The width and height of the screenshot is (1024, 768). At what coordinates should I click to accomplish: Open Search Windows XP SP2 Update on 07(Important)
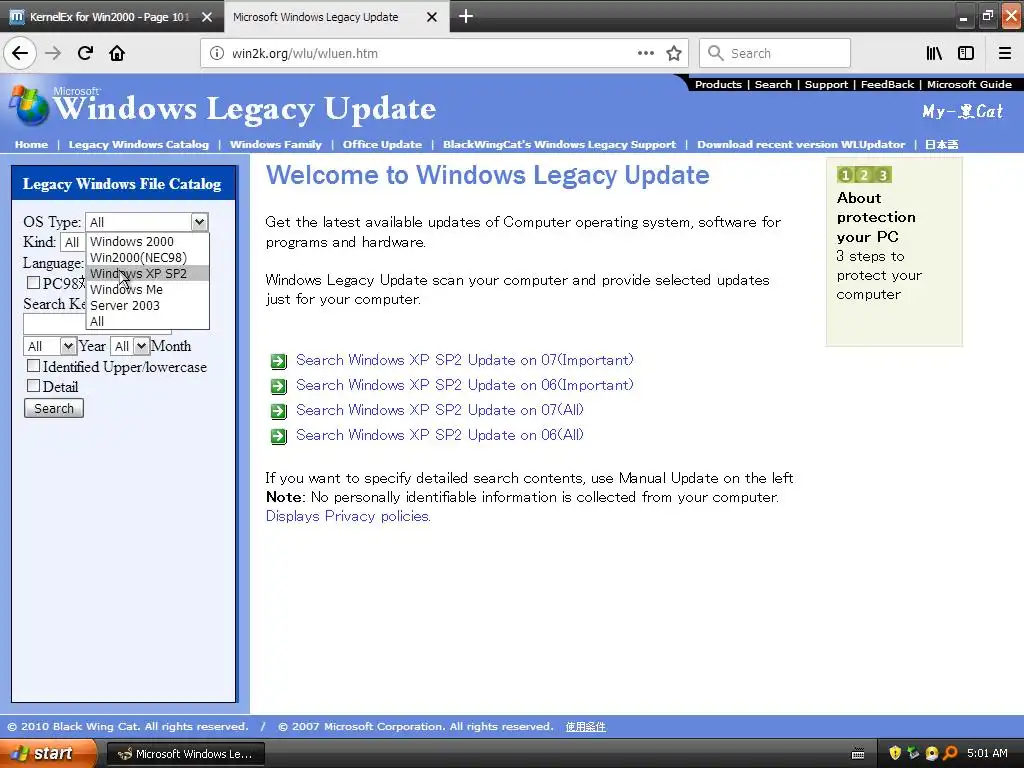click(x=464, y=360)
